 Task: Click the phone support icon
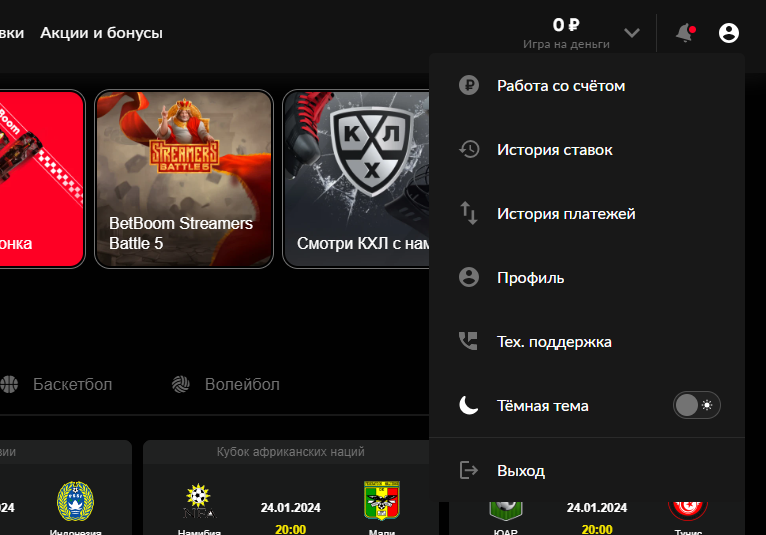pos(468,341)
